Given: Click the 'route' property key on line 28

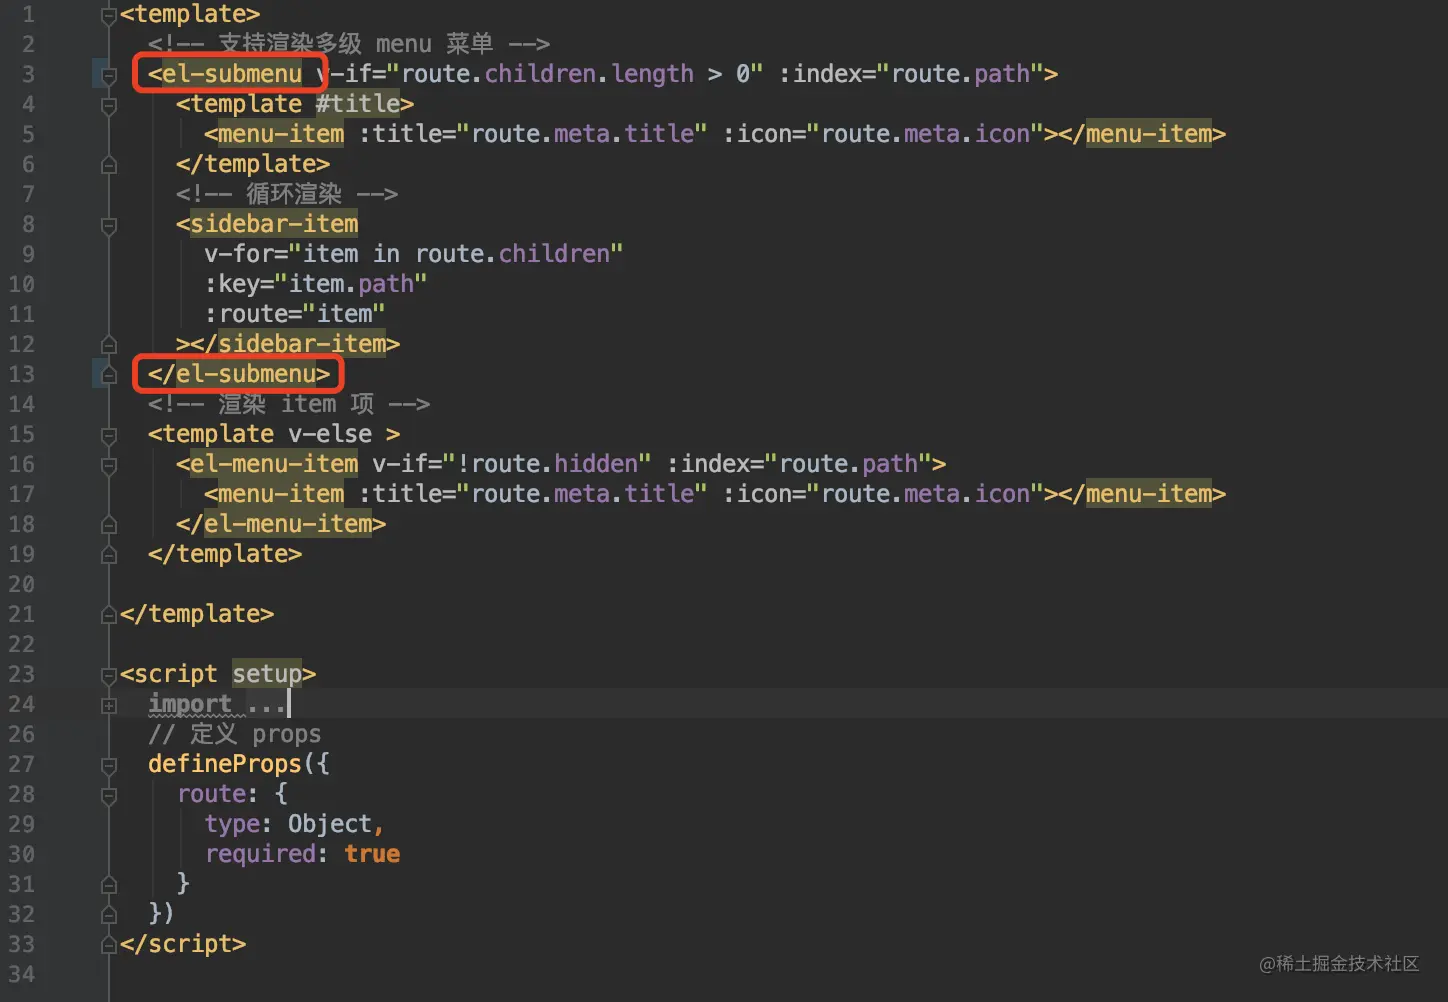Looking at the screenshot, I should (211, 794).
